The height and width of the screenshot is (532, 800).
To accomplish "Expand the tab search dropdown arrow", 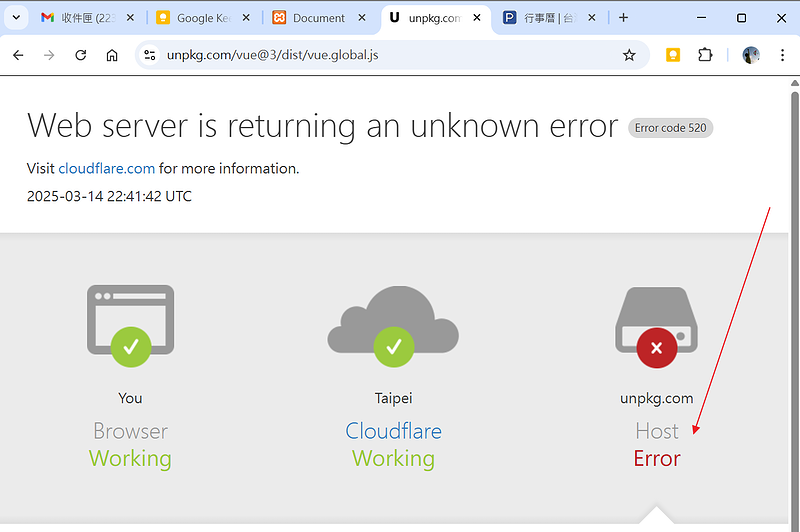I will pos(15,18).
